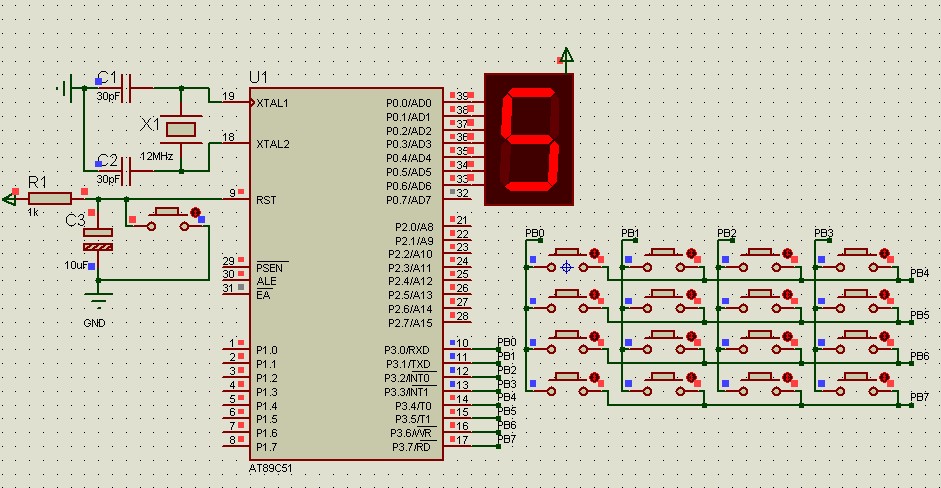
Task: Click the electrolytic capacitor C3
Action: pos(98,239)
